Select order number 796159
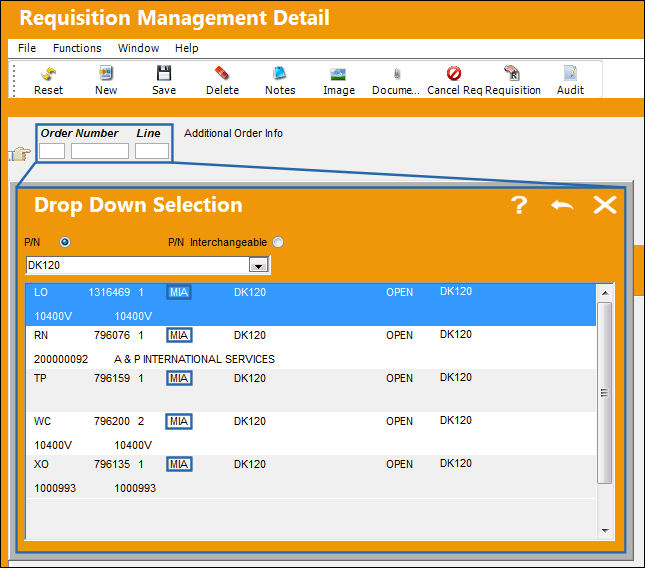This screenshot has height=568, width=645. click(x=112, y=378)
